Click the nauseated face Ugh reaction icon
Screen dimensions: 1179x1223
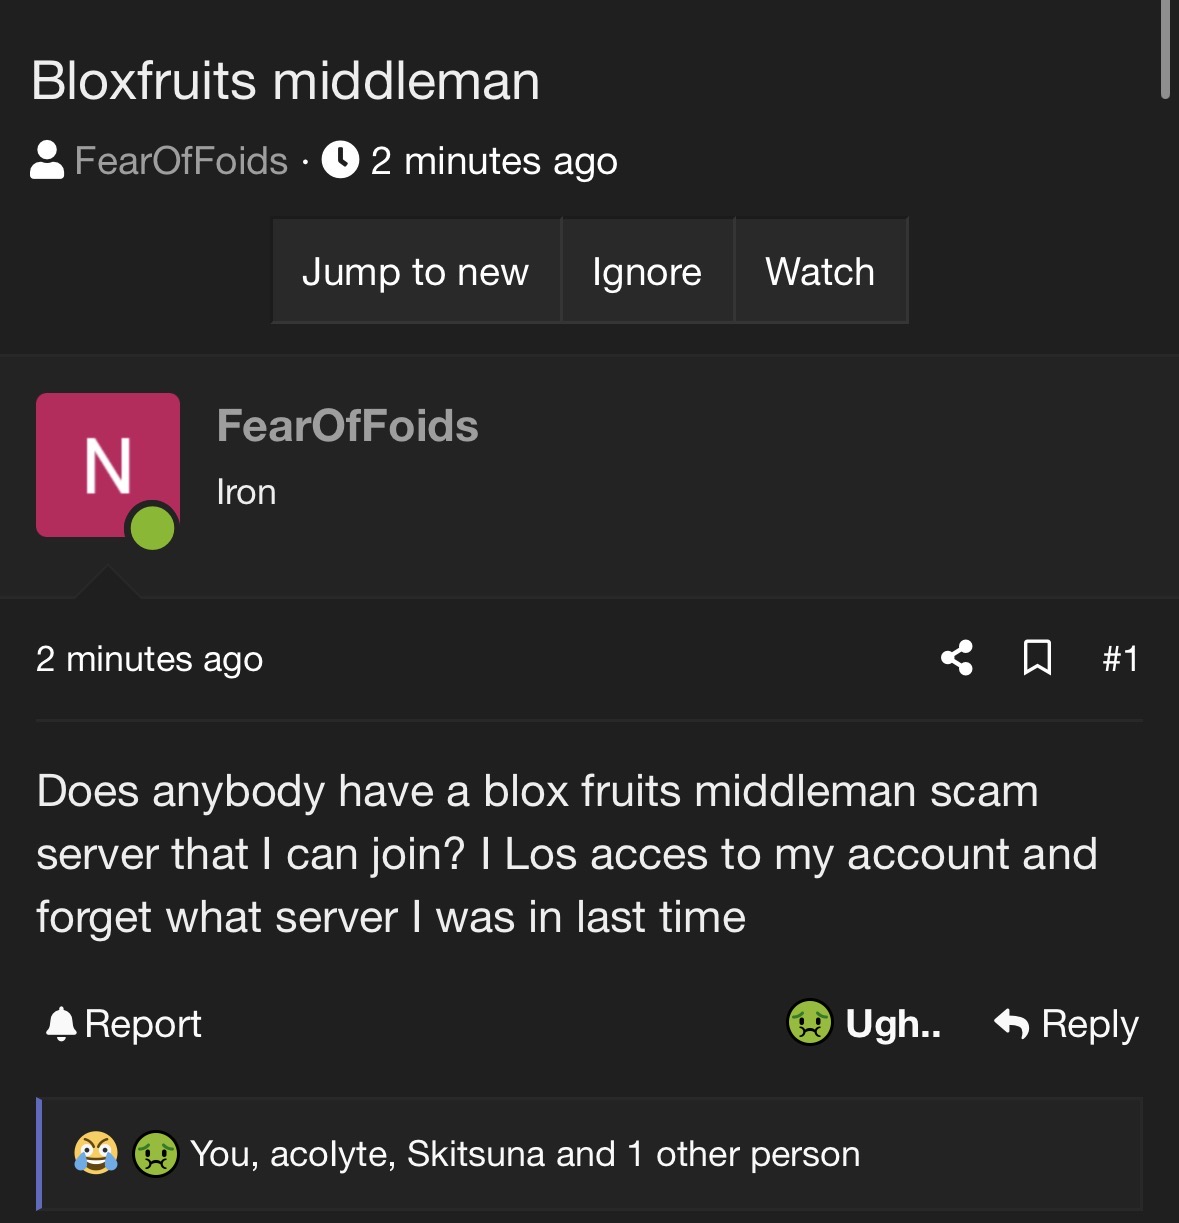click(x=809, y=1023)
